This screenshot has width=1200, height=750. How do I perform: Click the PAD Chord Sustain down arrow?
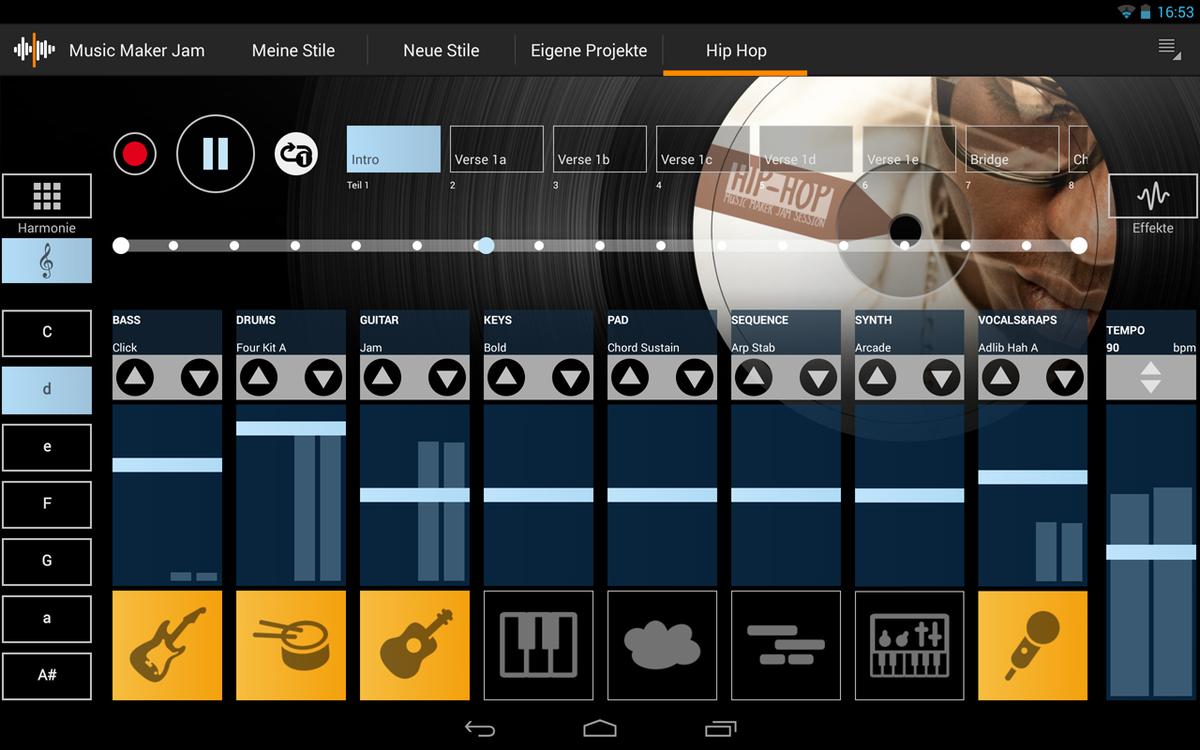point(695,378)
